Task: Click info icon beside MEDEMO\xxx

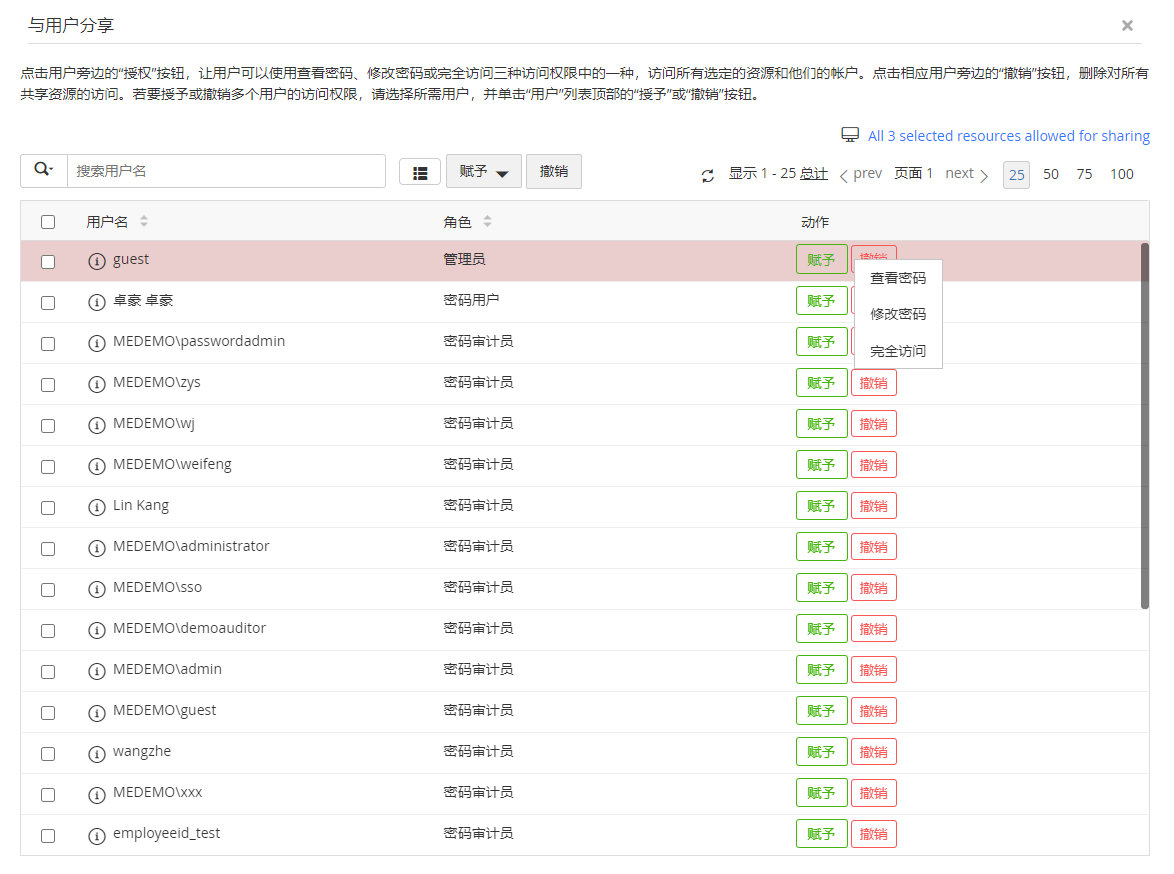Action: coord(97,794)
